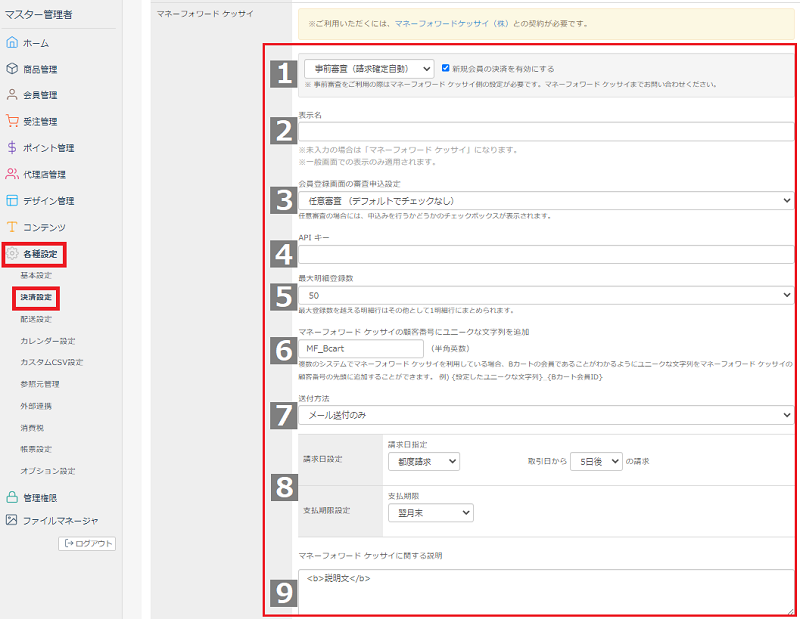Select カレンダー設定 submenu item
800x619 pixels.
pos(47,341)
